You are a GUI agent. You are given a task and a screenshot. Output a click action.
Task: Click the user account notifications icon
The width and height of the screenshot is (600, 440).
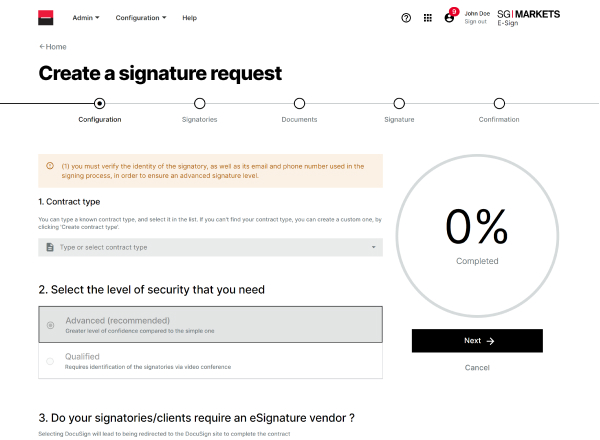[450, 17]
